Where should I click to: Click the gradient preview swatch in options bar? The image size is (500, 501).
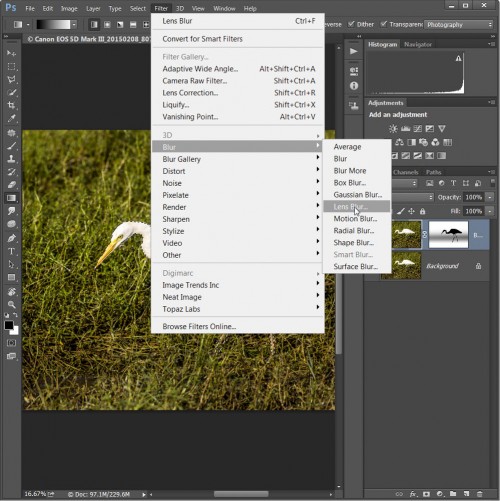[x=53, y=24]
